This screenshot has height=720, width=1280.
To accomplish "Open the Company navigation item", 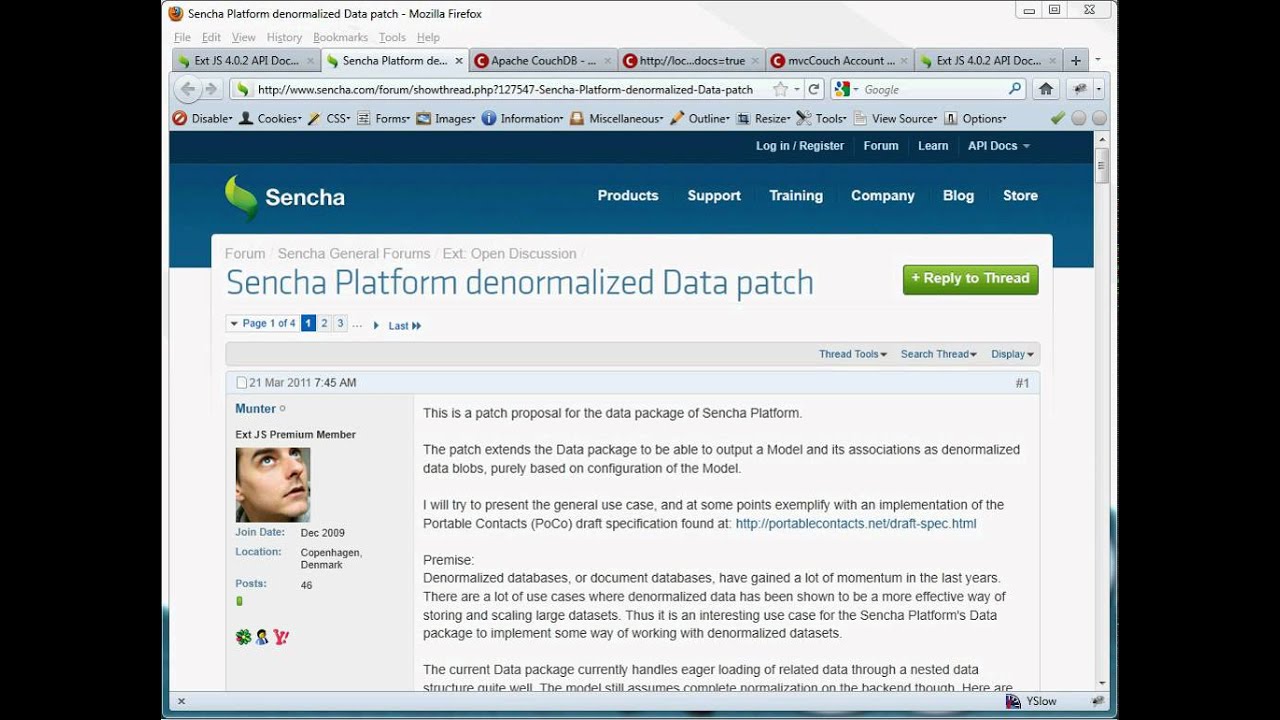I will tap(883, 196).
